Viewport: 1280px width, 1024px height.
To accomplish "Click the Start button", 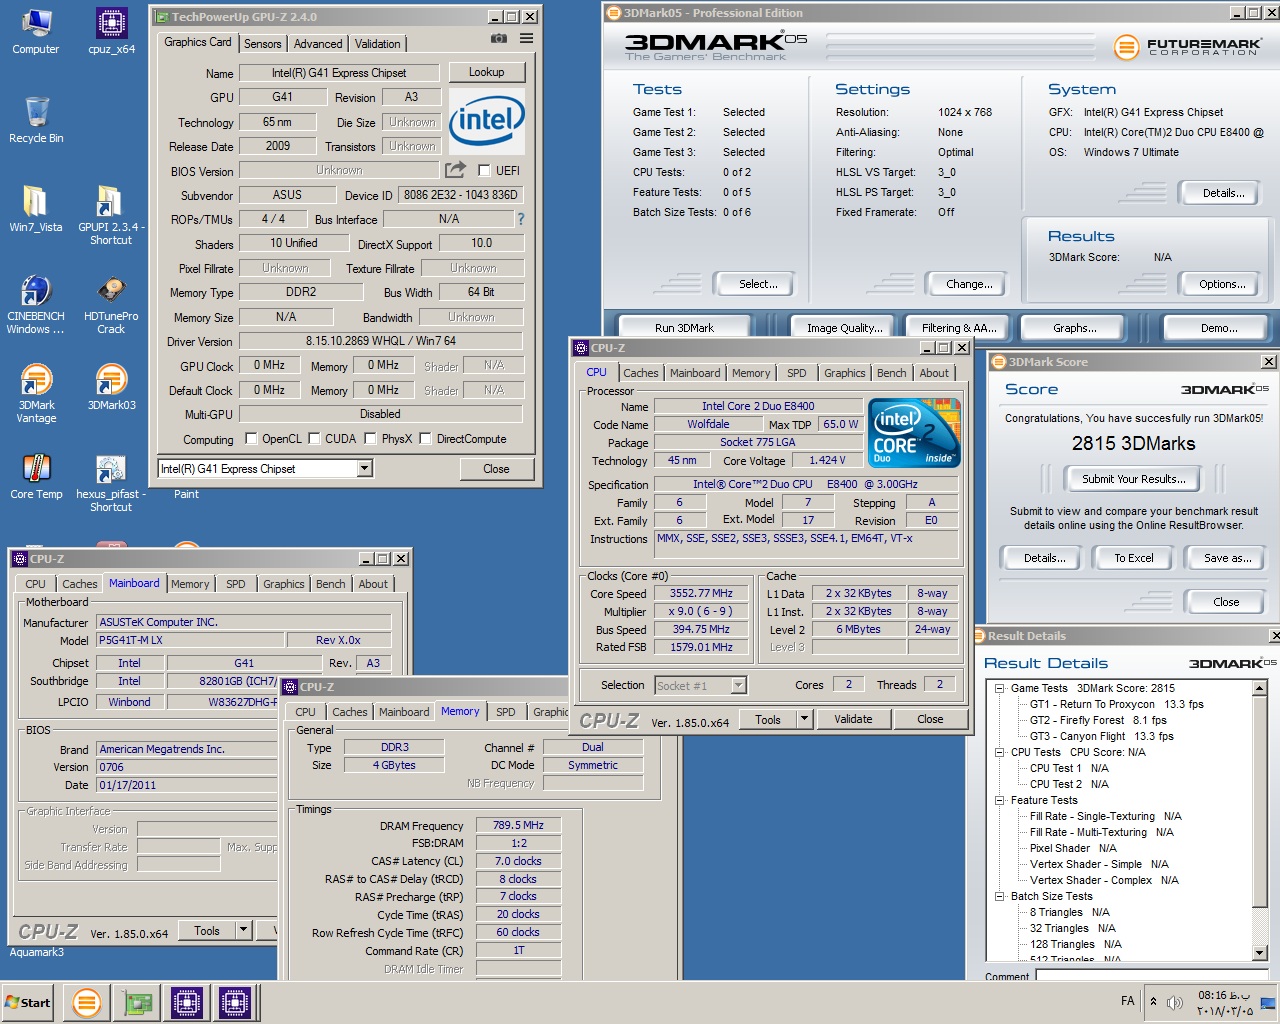I will tap(28, 1002).
